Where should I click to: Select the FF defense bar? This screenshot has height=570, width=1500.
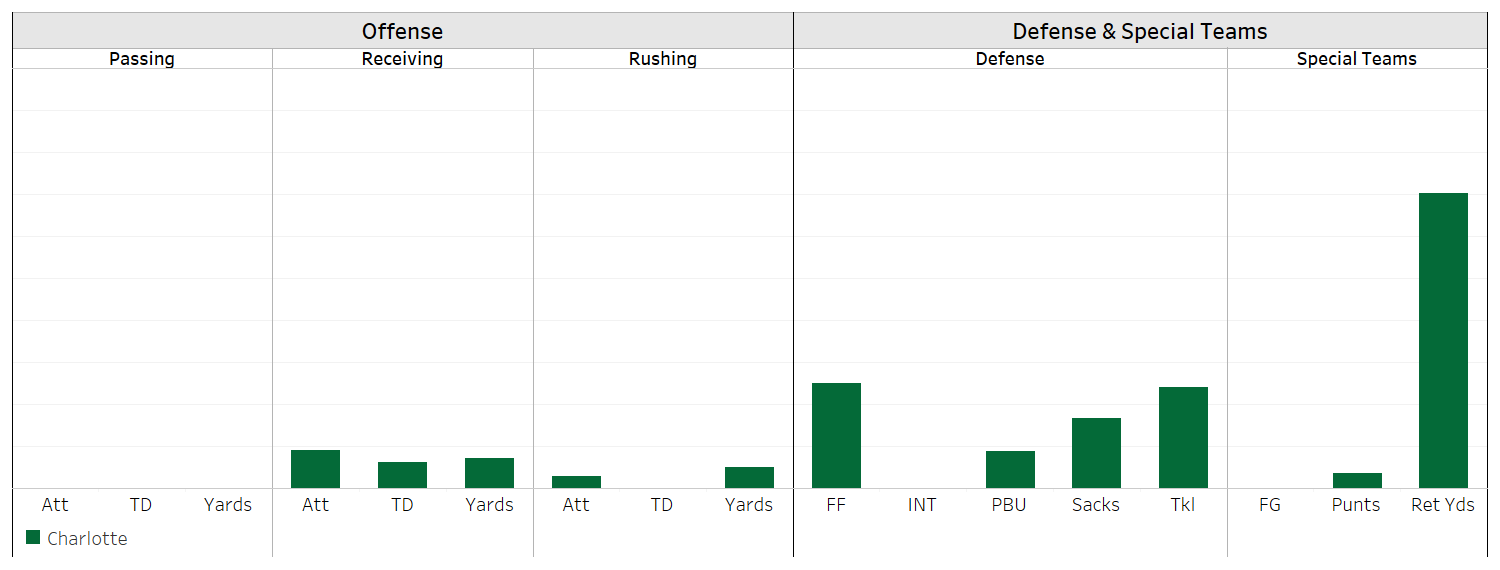836,435
